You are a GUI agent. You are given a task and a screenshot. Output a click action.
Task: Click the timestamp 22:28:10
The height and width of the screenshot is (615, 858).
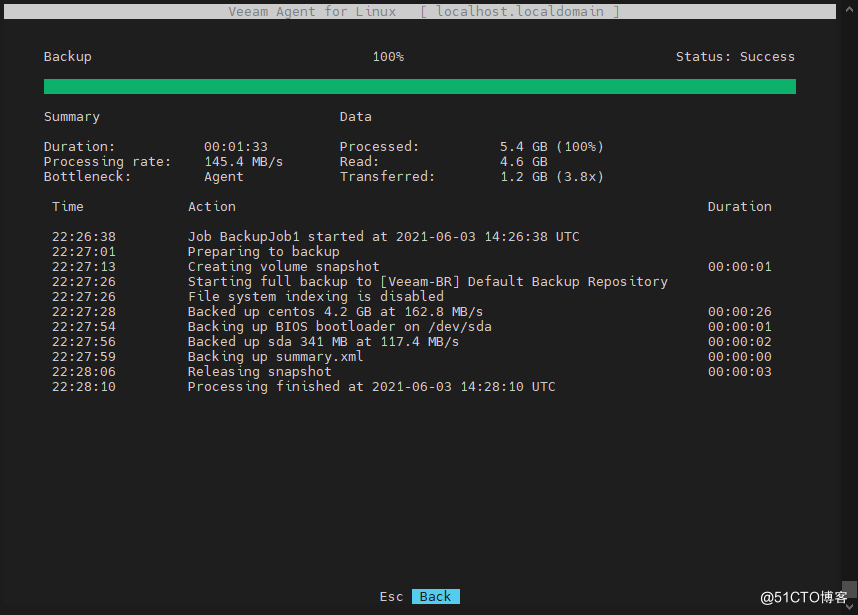pyautogui.click(x=84, y=387)
